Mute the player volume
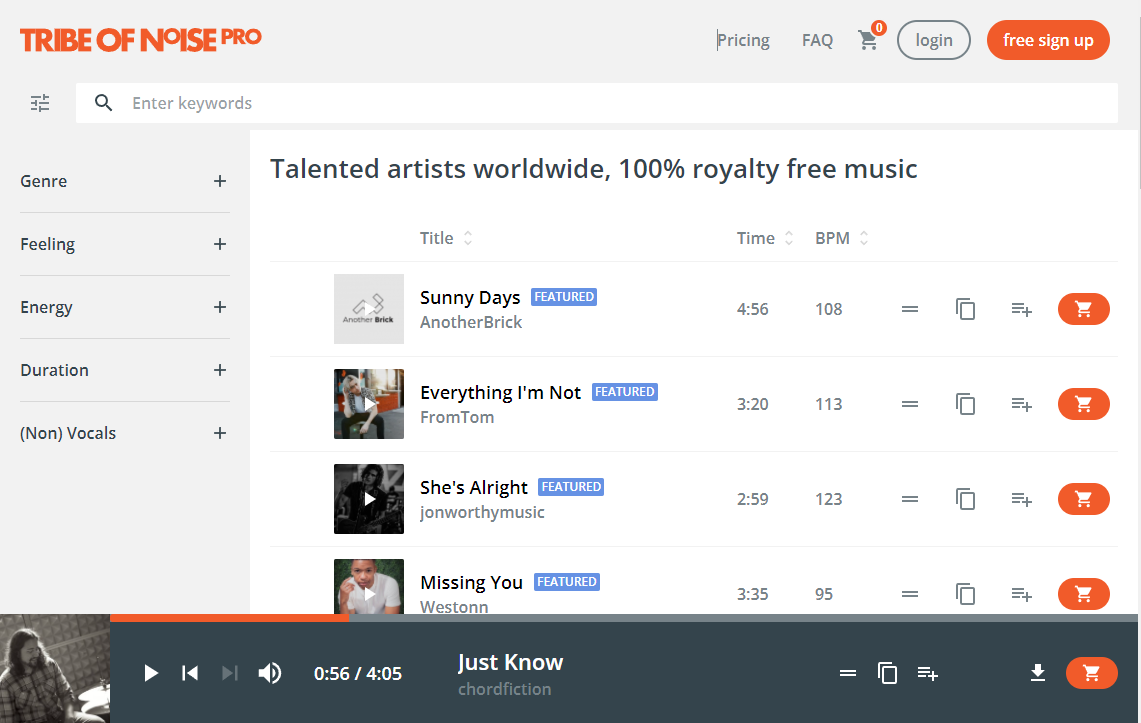1141x723 pixels. 269,673
